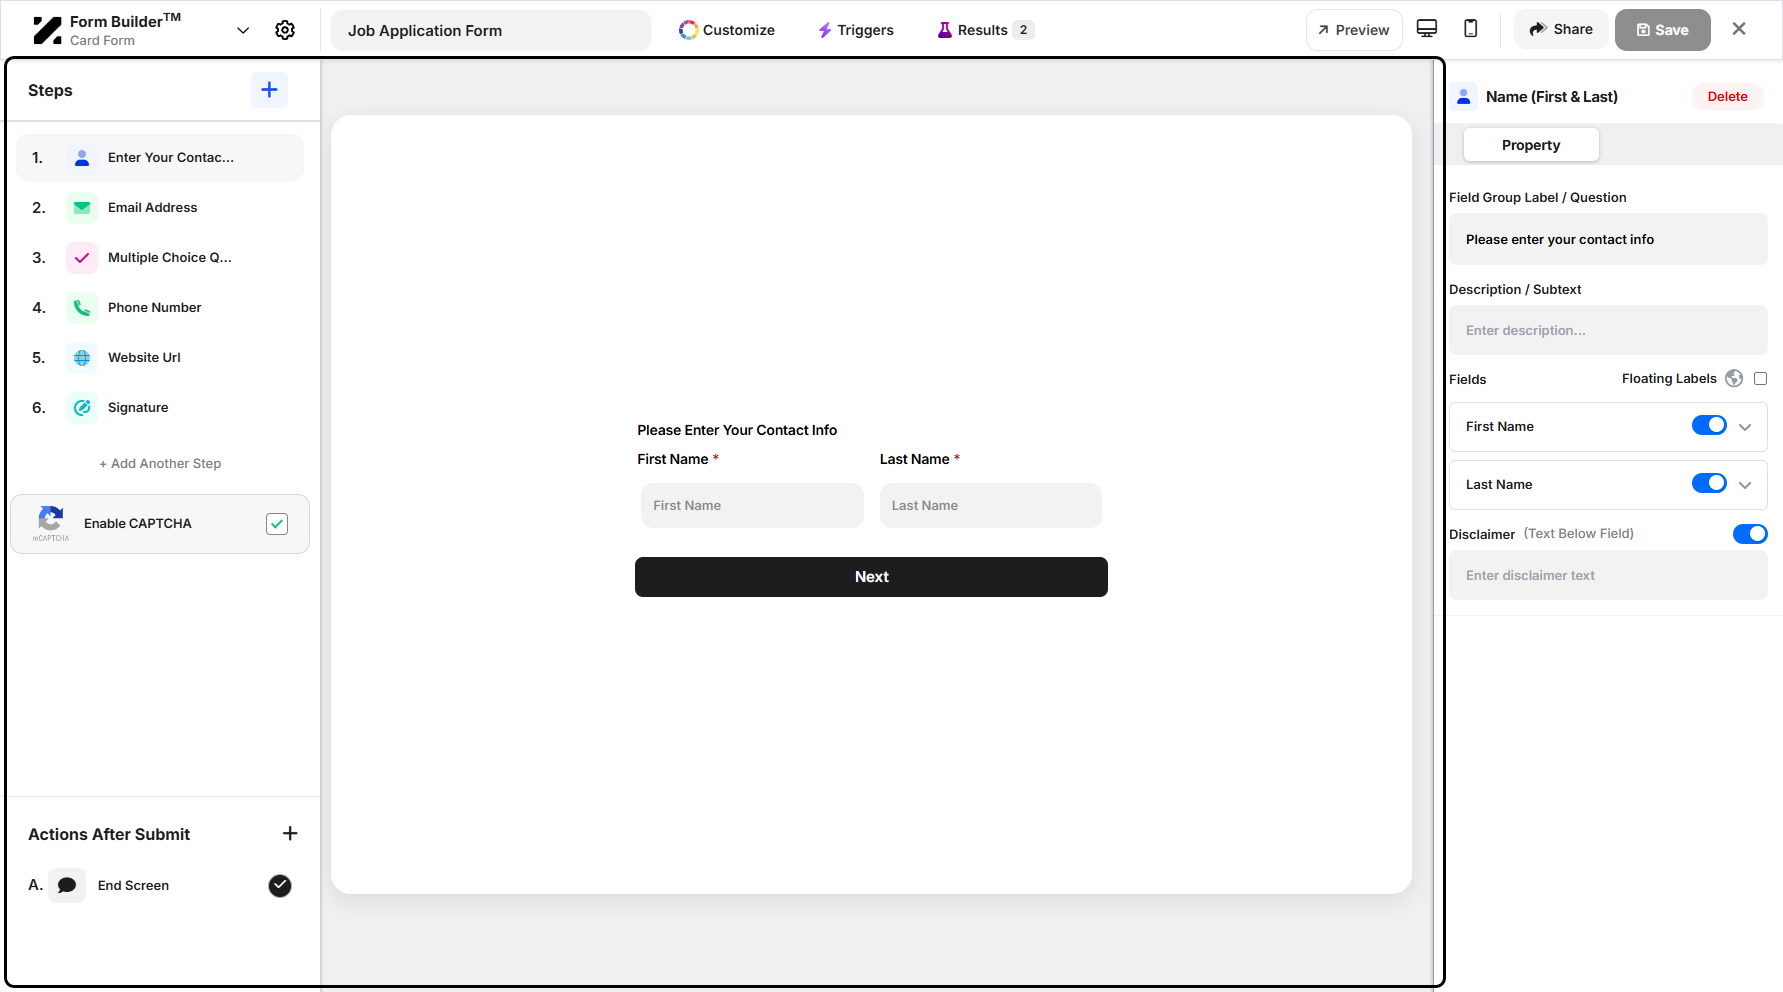1783x992 pixels.
Task: Select the Signature step
Action: [160, 408]
